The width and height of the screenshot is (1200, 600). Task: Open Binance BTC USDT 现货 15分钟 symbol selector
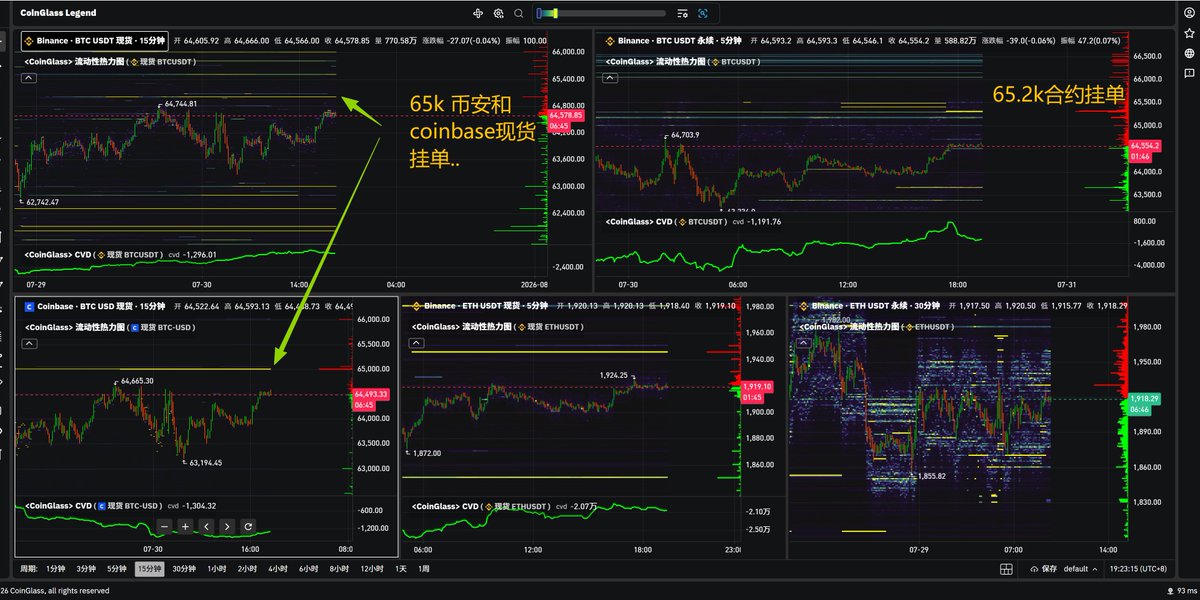(95, 41)
